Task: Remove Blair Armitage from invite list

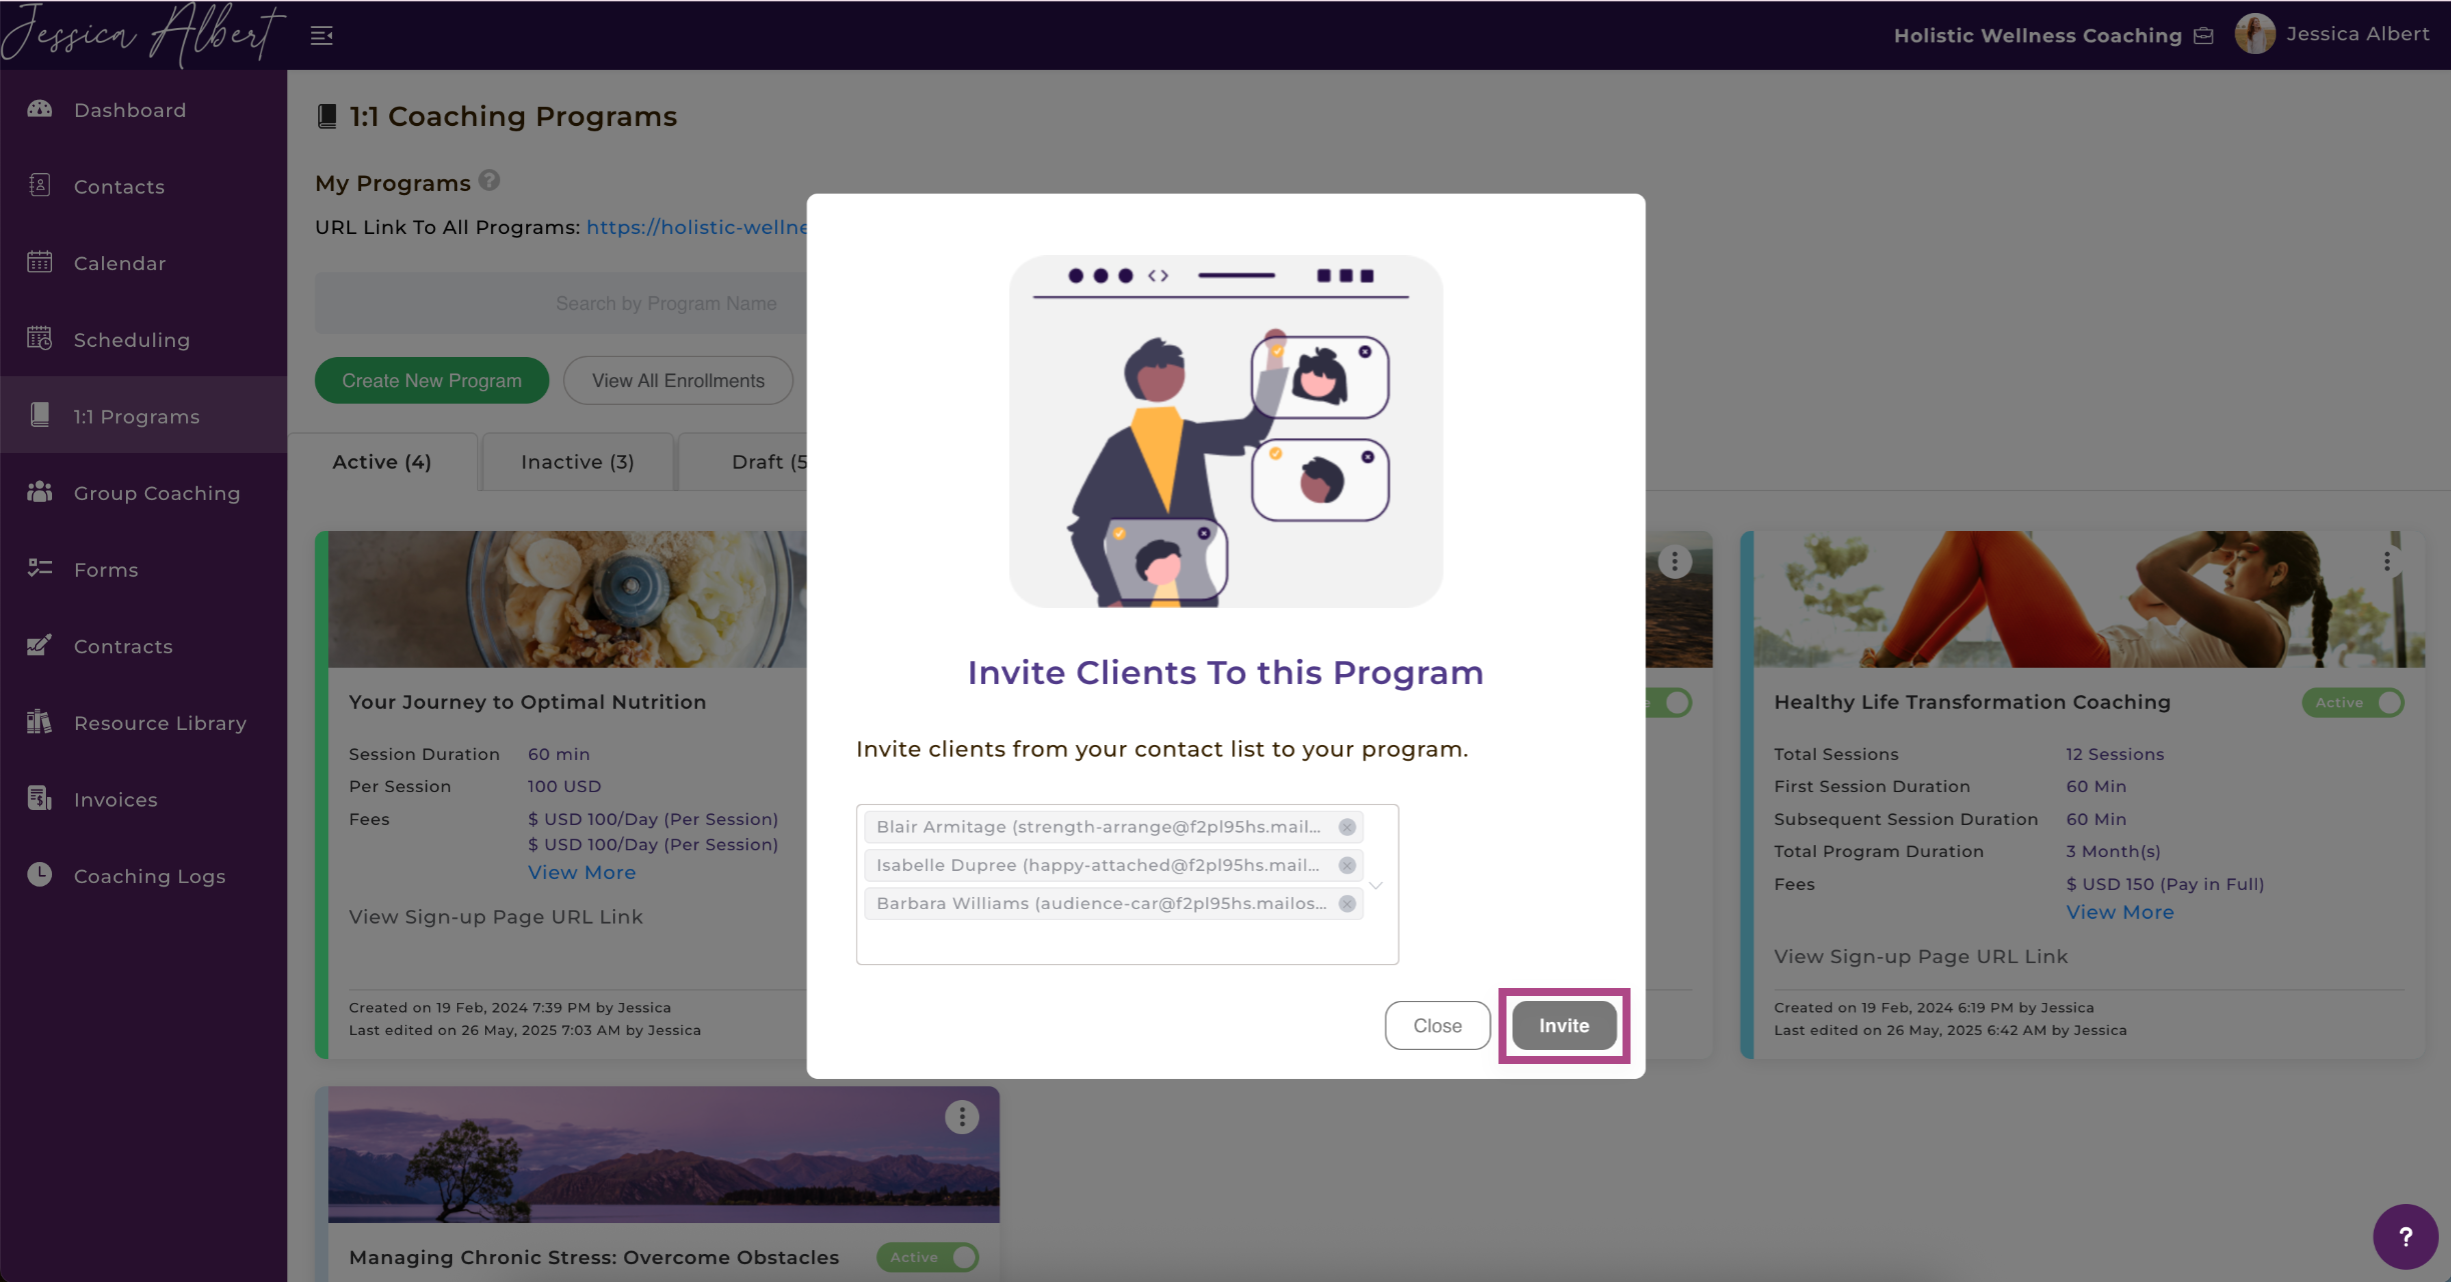Action: [x=1347, y=827]
